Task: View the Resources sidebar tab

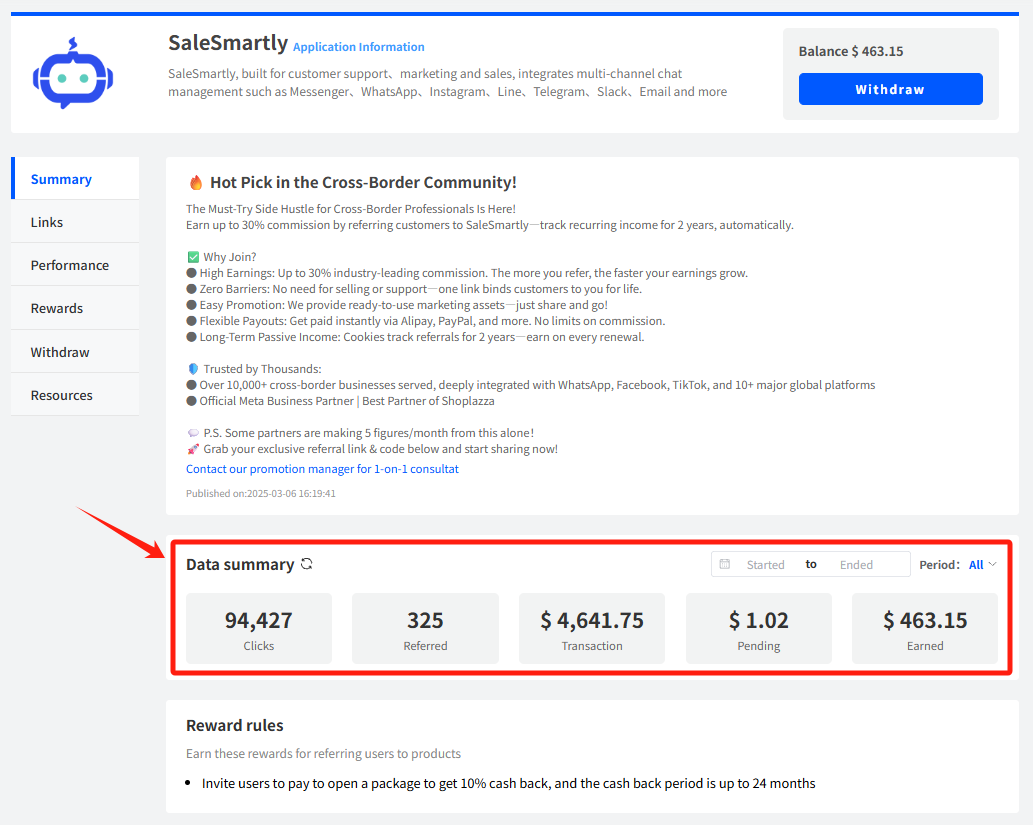Action: [62, 395]
